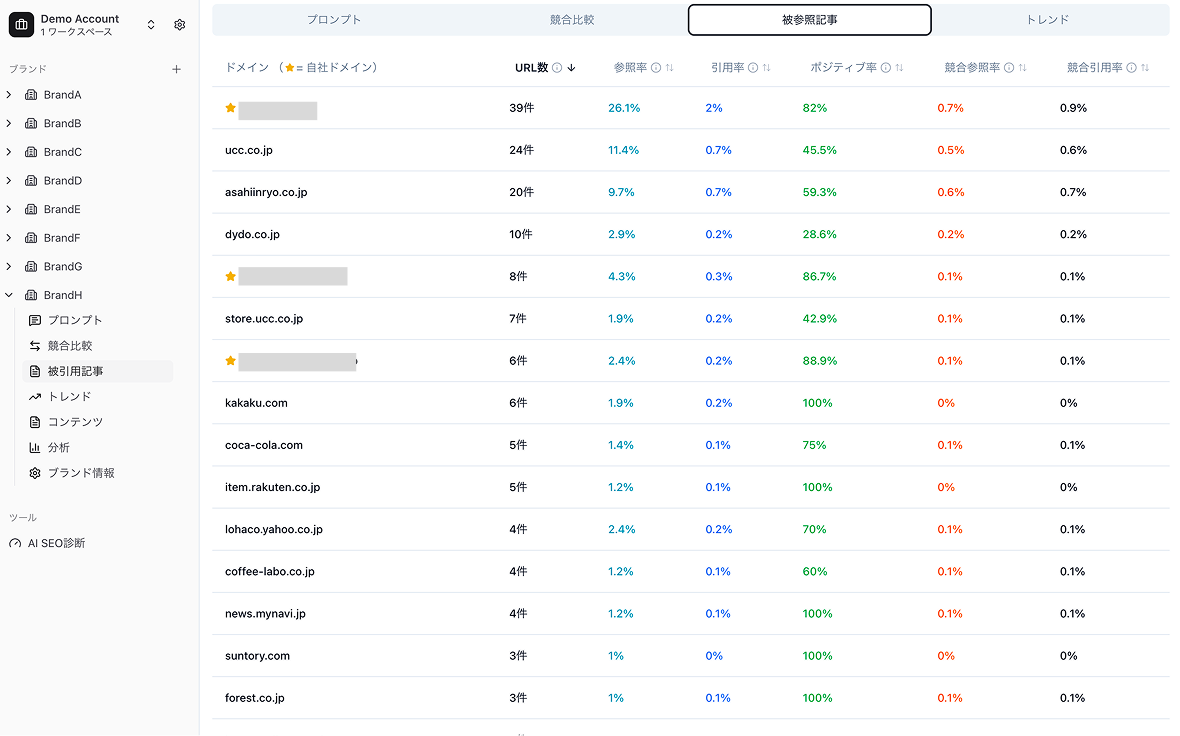Click info icon next to URL数
Image resolution: width=1180 pixels, height=736 pixels.
pos(557,68)
